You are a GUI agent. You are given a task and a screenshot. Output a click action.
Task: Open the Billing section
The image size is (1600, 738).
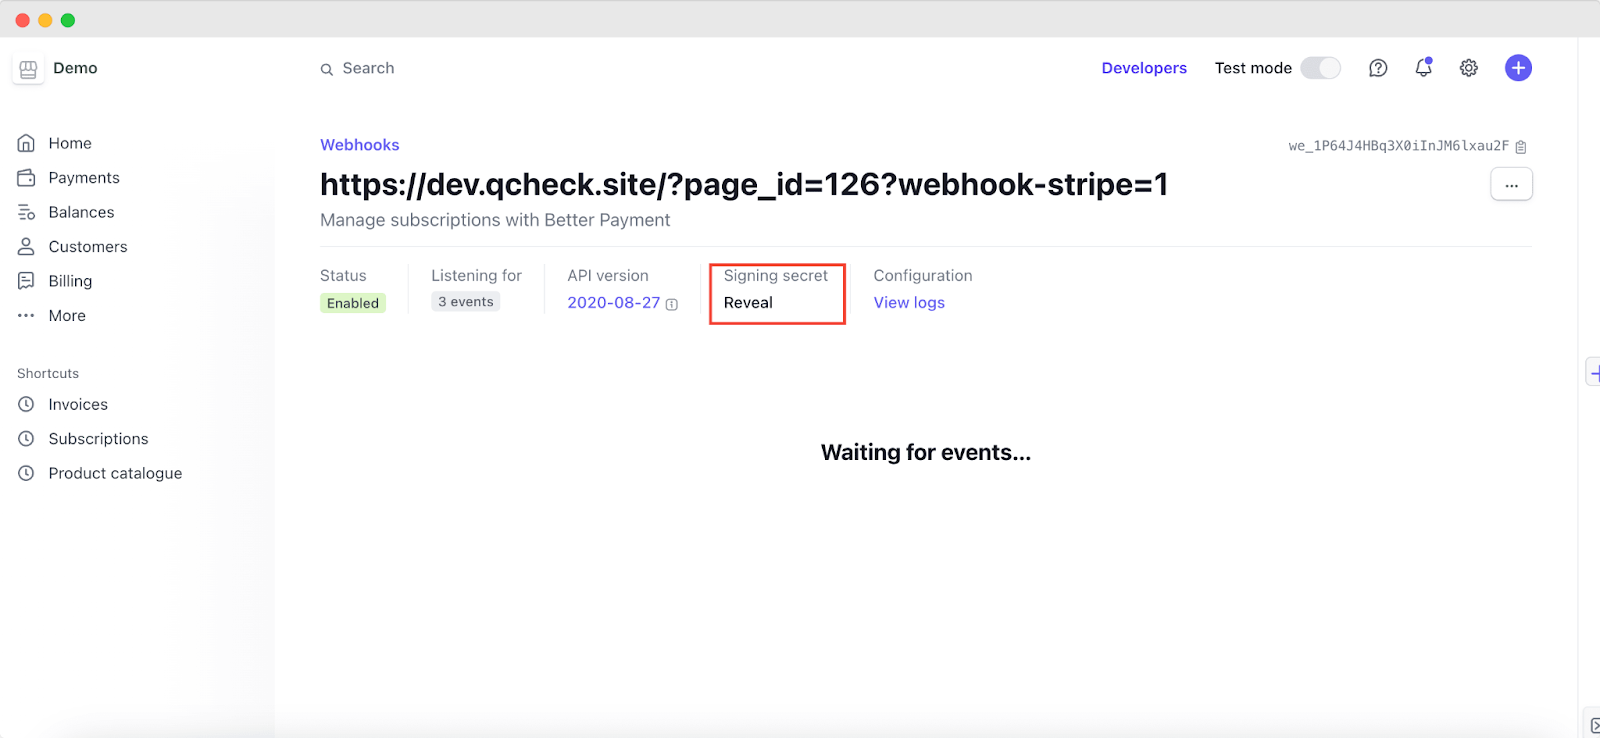coord(70,281)
